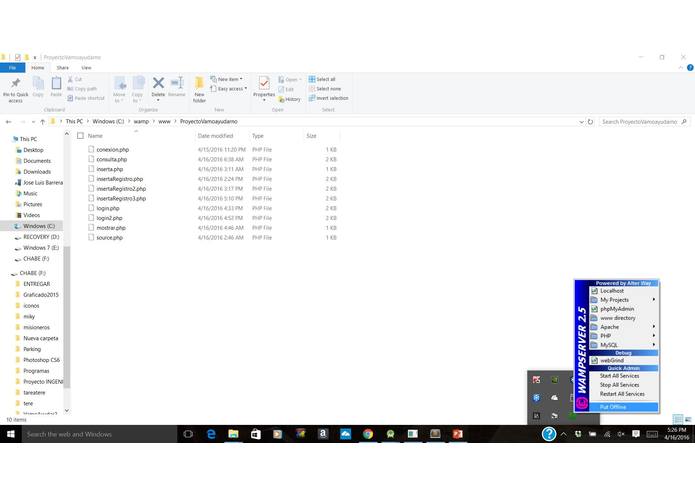The height and width of the screenshot is (494, 695).
Task: Open the File ribbon tab
Action: pos(12,68)
